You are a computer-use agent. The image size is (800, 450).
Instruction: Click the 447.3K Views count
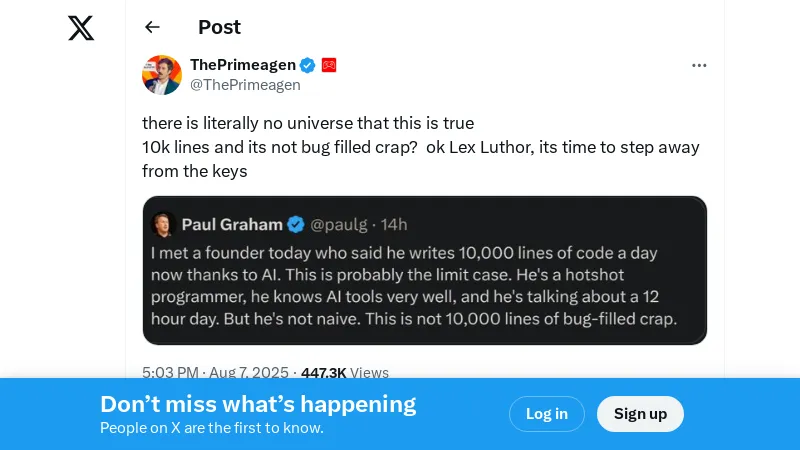point(345,372)
